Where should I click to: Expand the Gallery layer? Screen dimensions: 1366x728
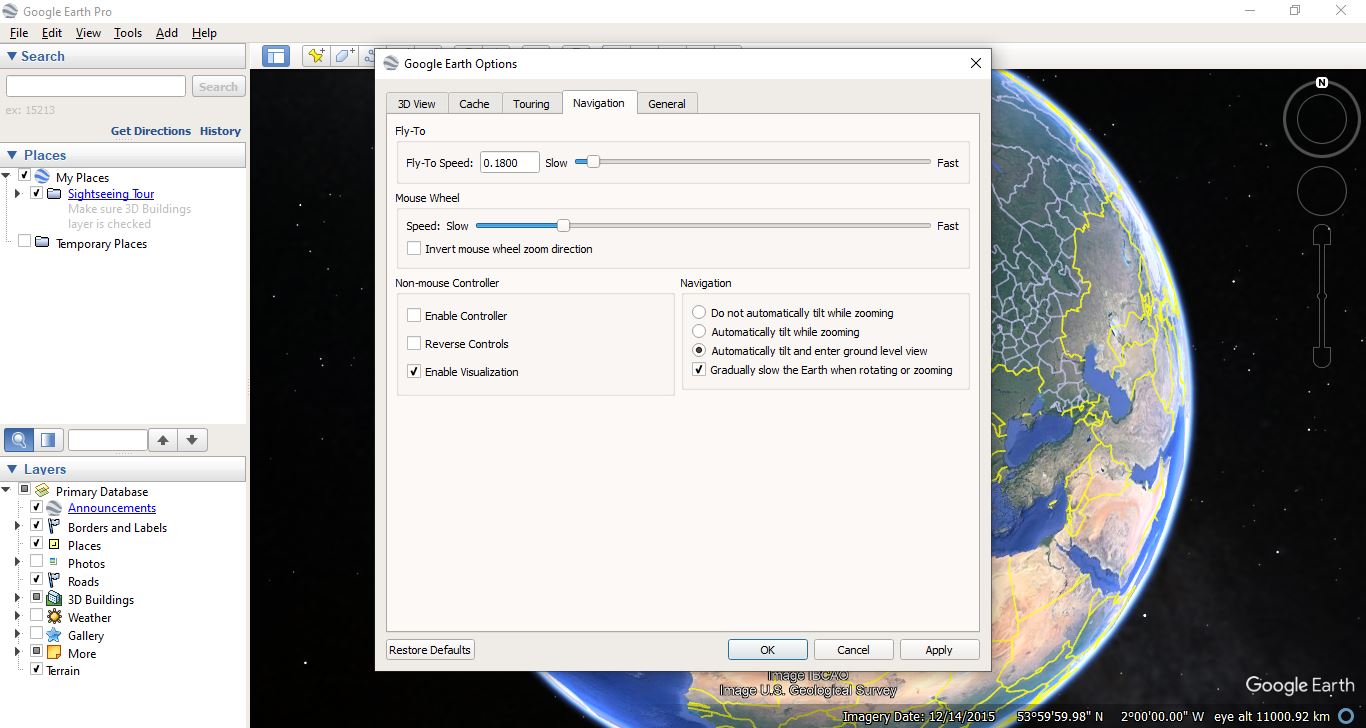[17, 634]
